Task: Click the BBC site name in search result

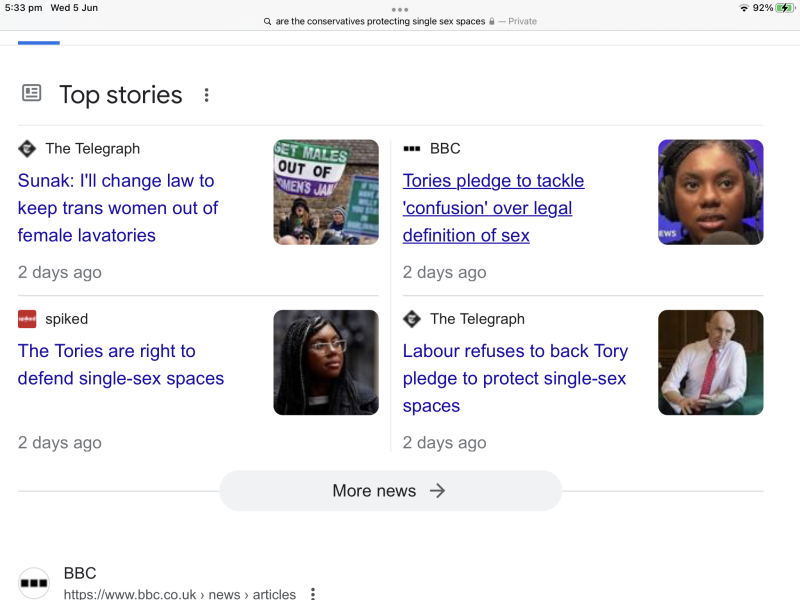Action: (80, 573)
